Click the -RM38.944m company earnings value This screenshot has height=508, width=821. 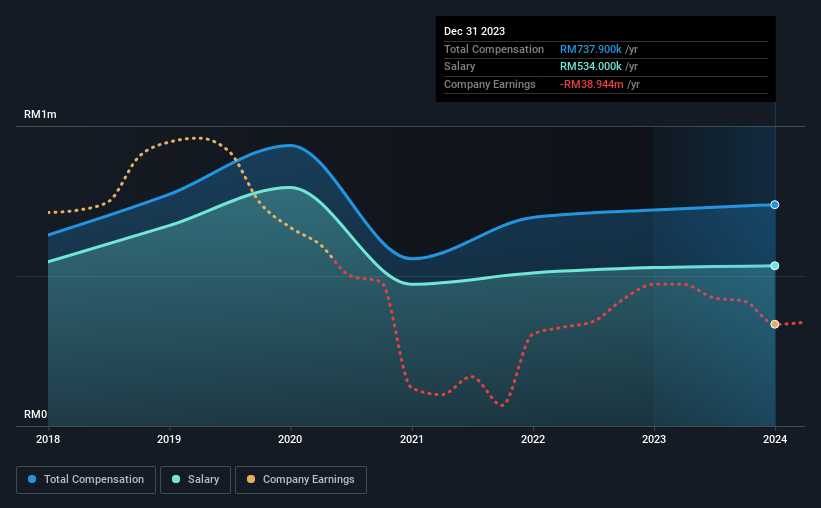pos(592,84)
